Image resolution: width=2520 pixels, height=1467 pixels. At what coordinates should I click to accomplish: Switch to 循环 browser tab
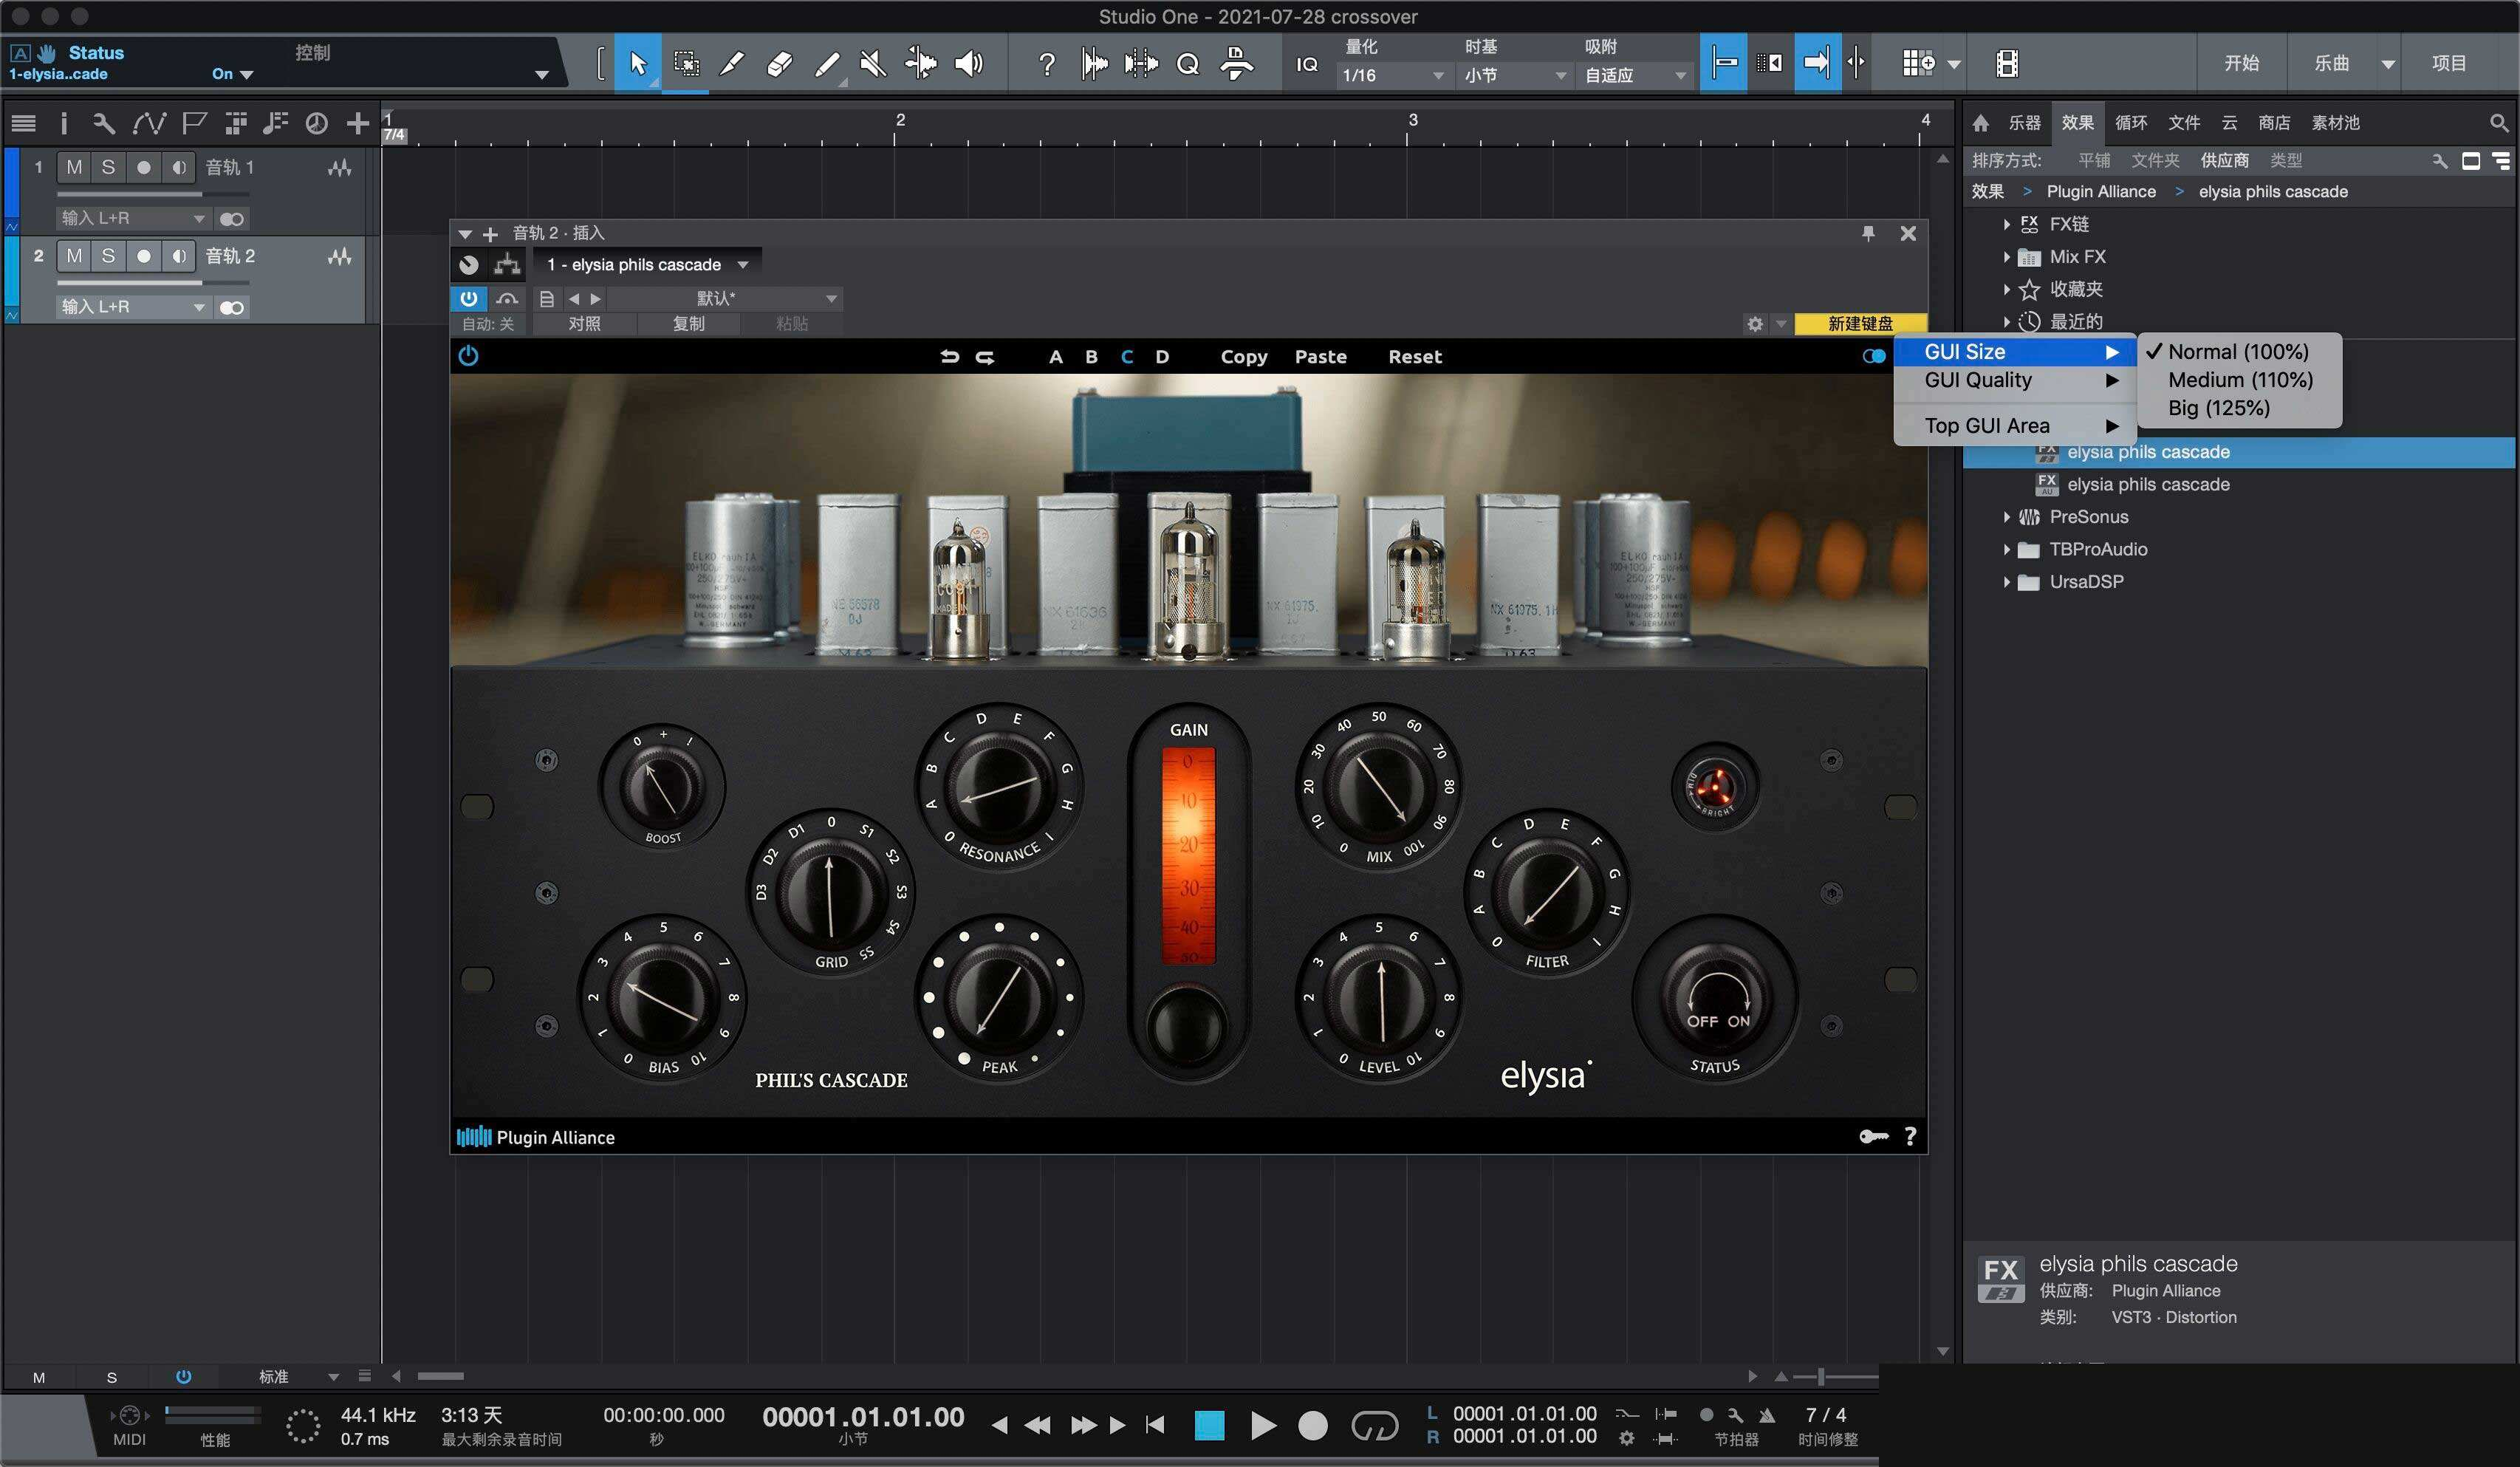click(x=2131, y=123)
